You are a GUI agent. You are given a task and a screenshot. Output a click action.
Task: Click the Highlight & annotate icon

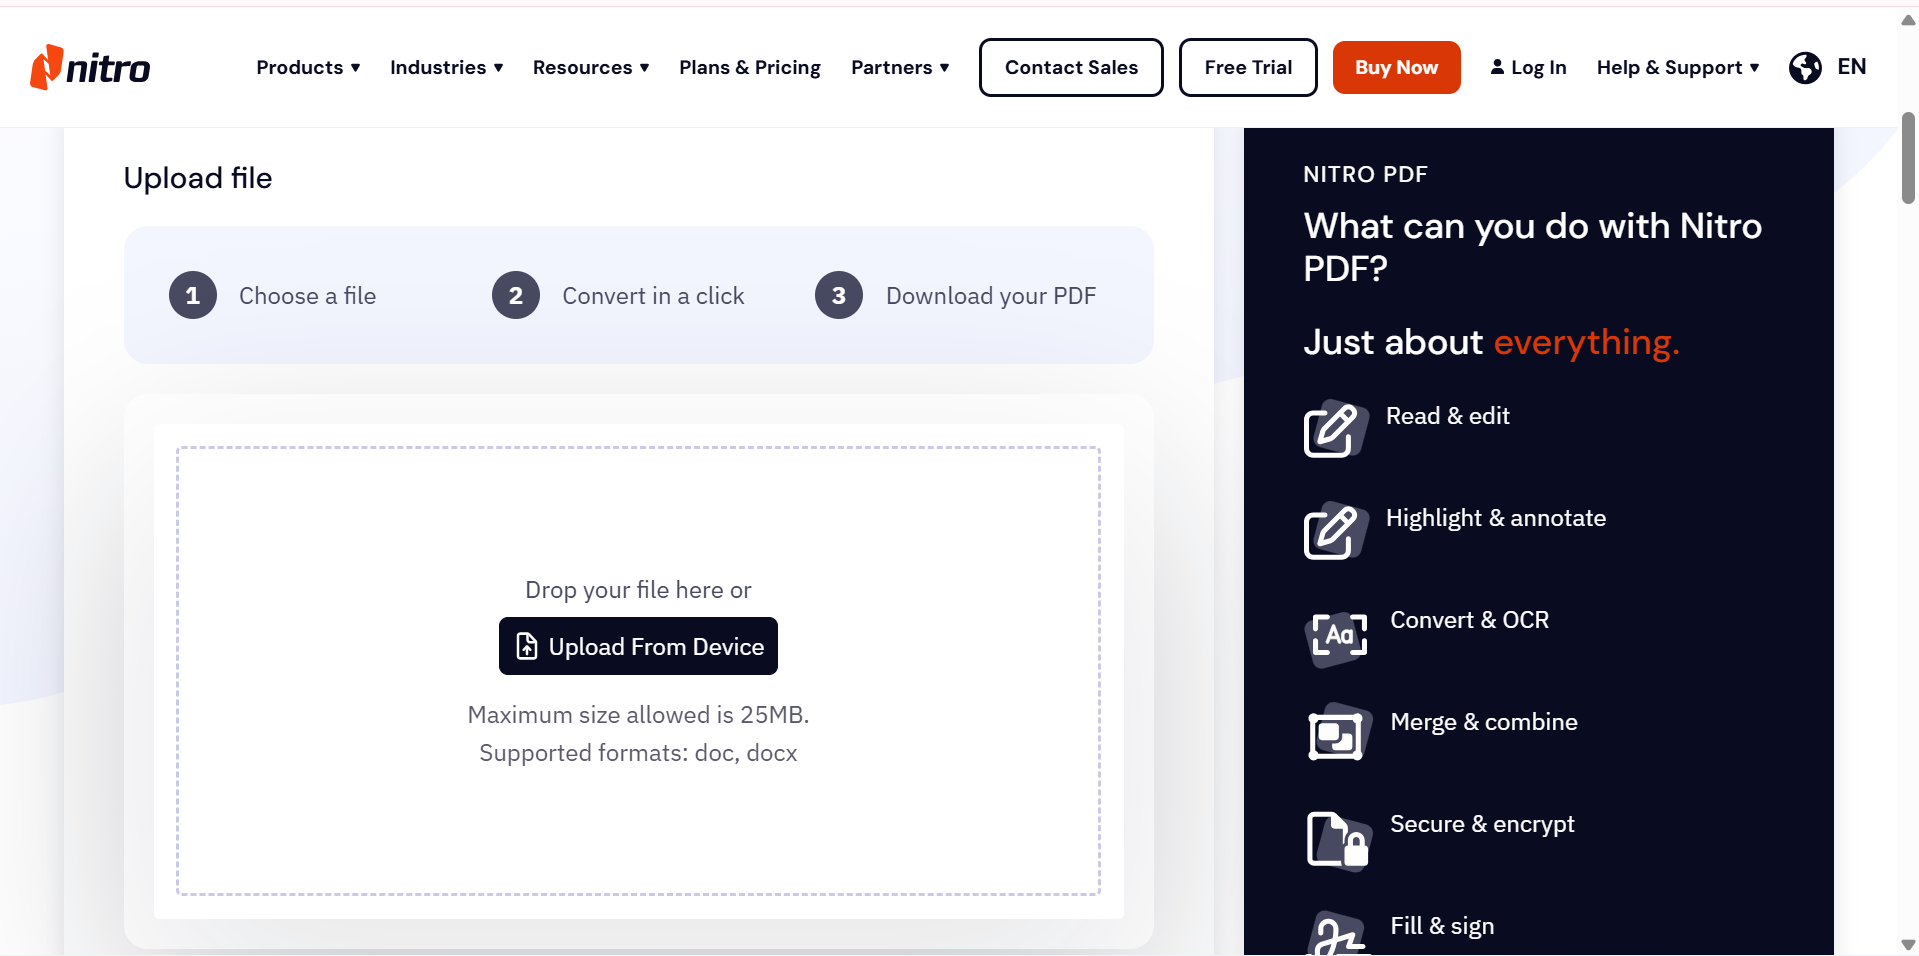tap(1335, 531)
